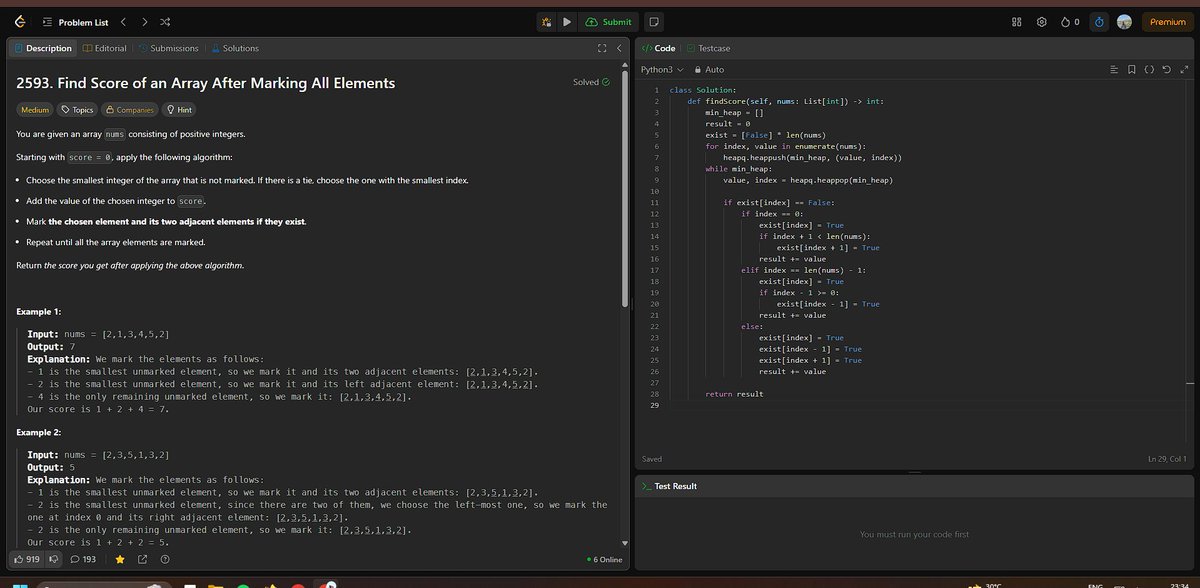Open the Python3 language dropdown

click(x=661, y=70)
